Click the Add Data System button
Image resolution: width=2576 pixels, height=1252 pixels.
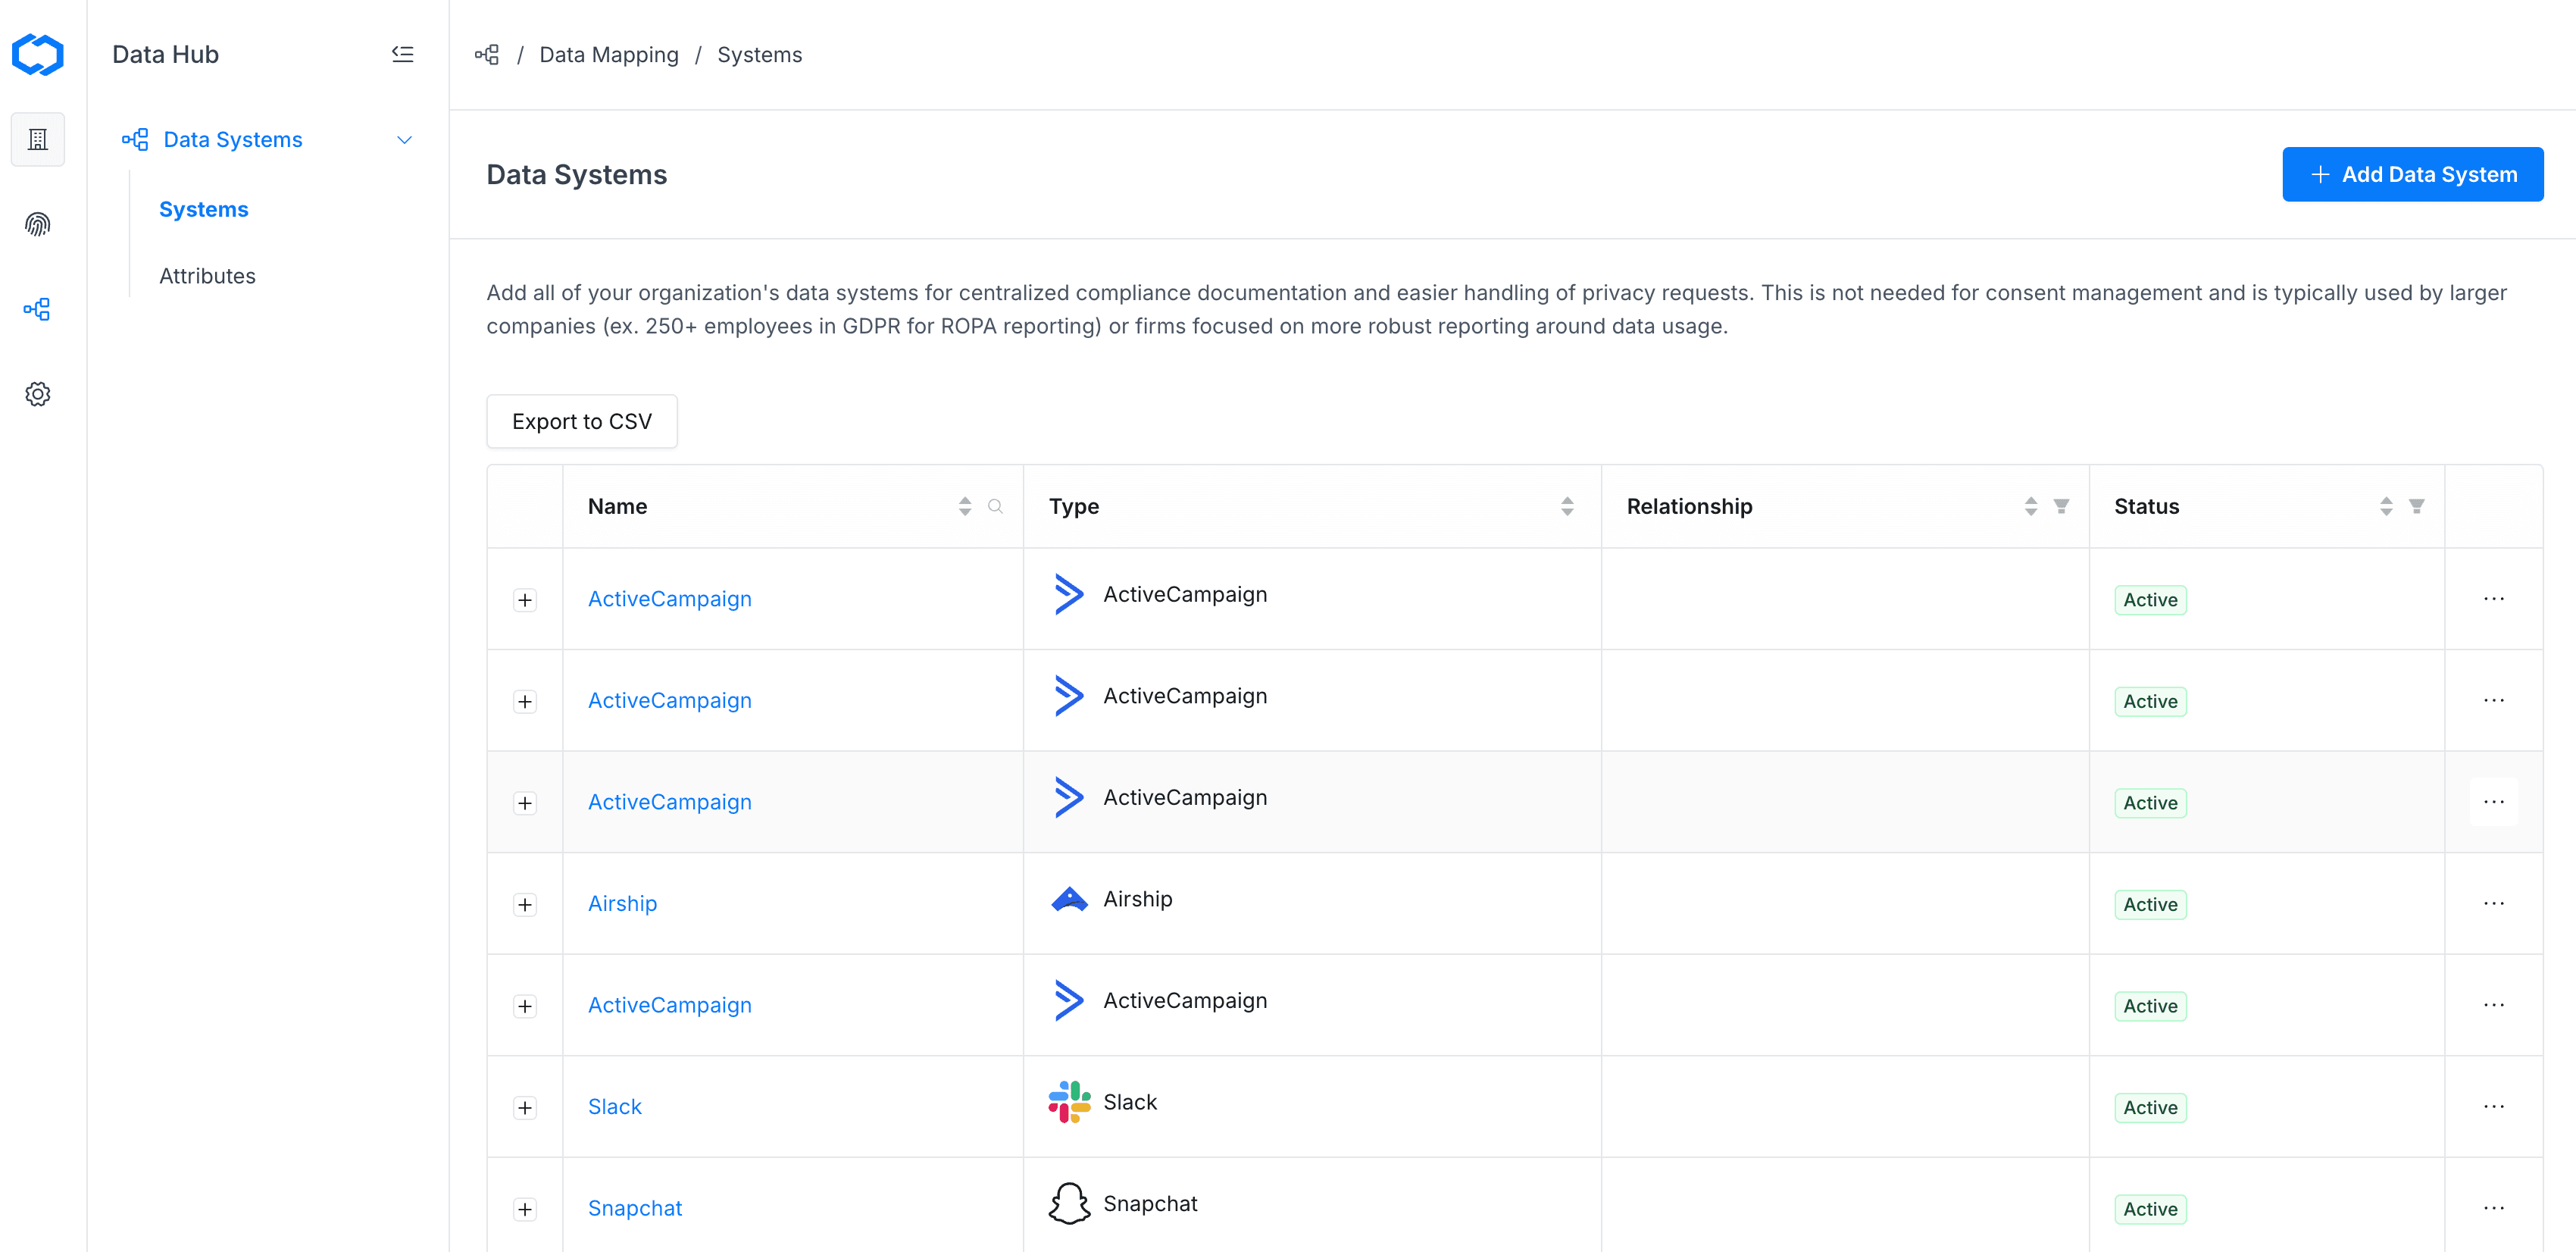click(2412, 174)
